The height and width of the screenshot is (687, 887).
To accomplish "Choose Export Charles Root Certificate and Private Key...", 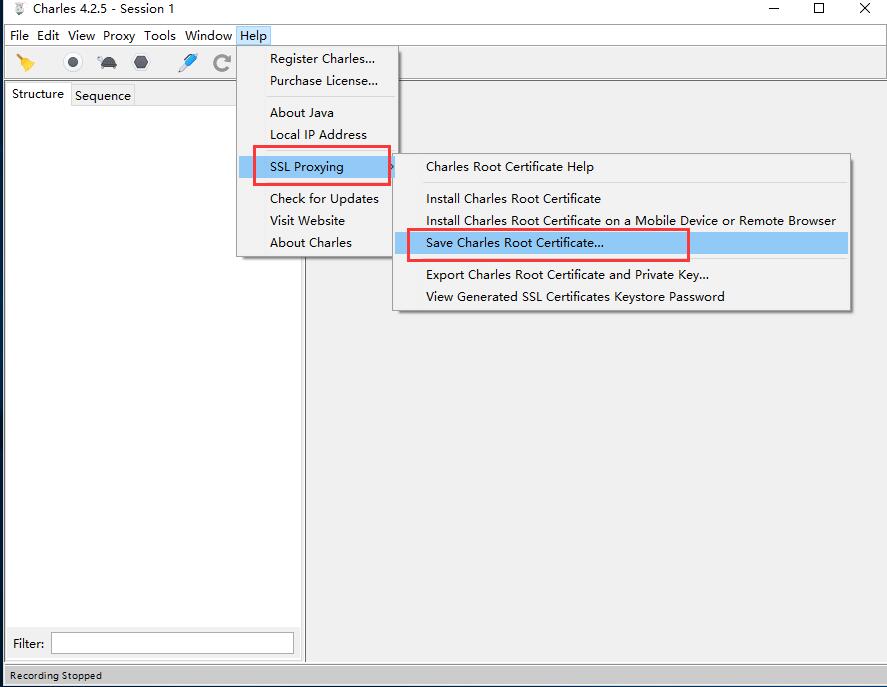I will pos(621,275).
